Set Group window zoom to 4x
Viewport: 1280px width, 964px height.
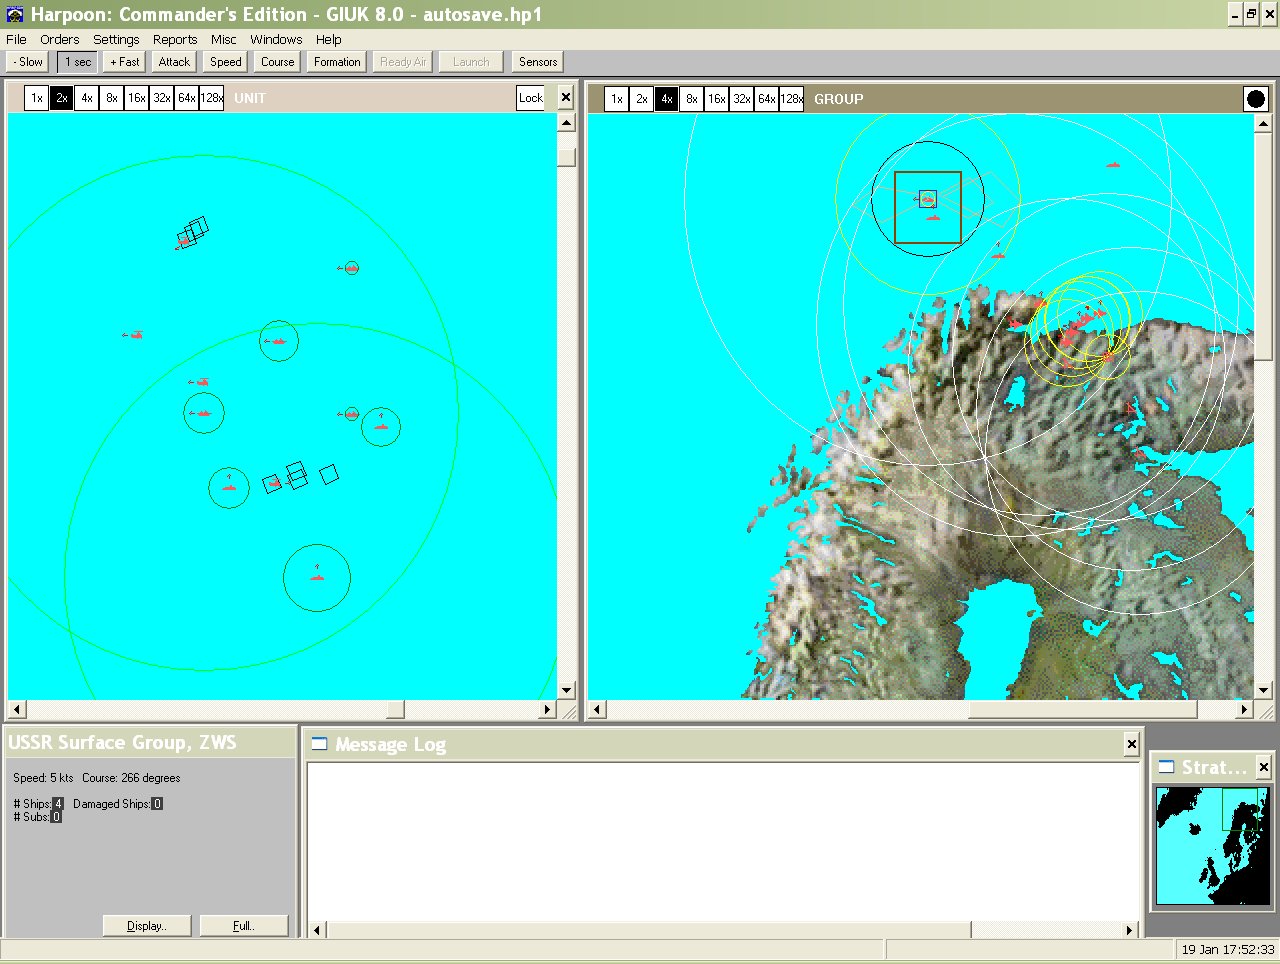pyautogui.click(x=666, y=99)
